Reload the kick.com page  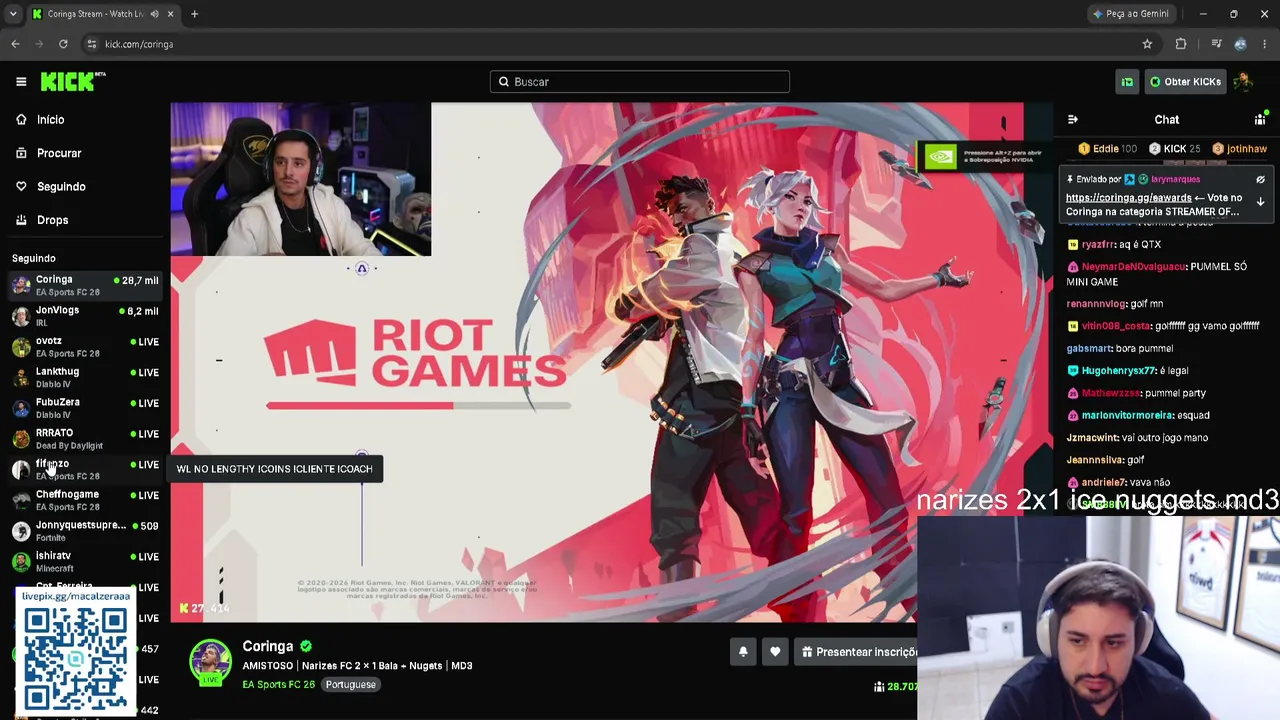click(63, 44)
